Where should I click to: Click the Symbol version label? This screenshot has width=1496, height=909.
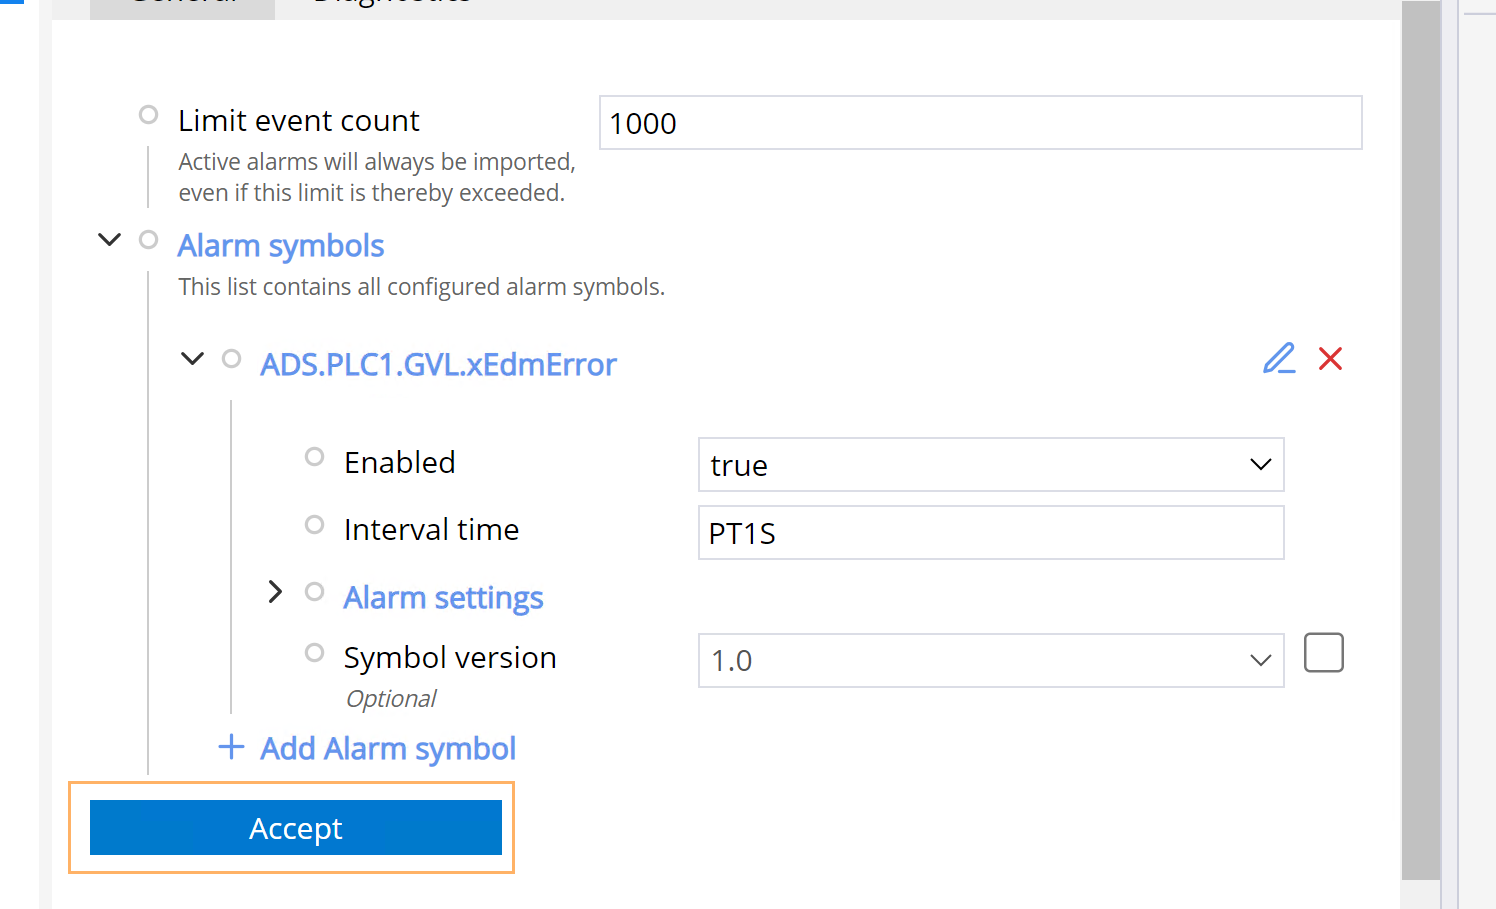(x=450, y=658)
